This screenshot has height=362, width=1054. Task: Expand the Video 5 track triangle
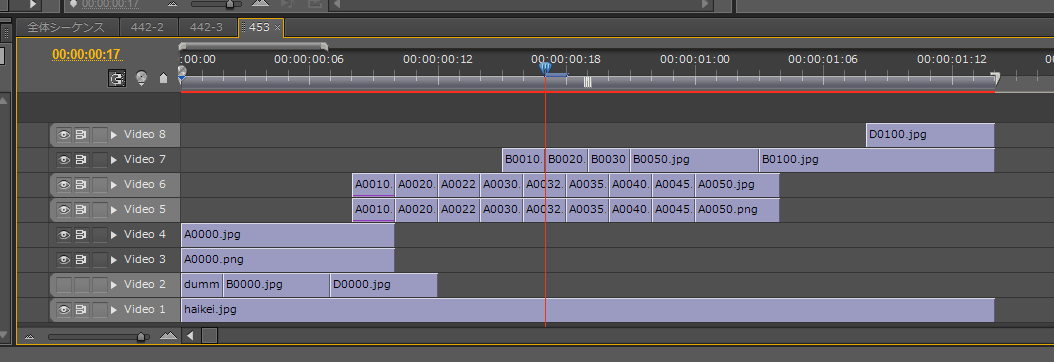pyautogui.click(x=114, y=210)
